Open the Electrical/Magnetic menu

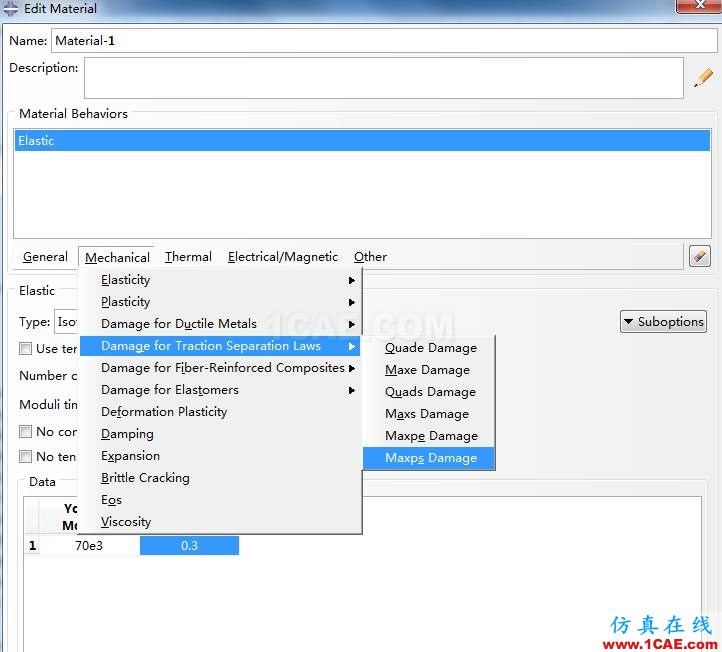[283, 256]
